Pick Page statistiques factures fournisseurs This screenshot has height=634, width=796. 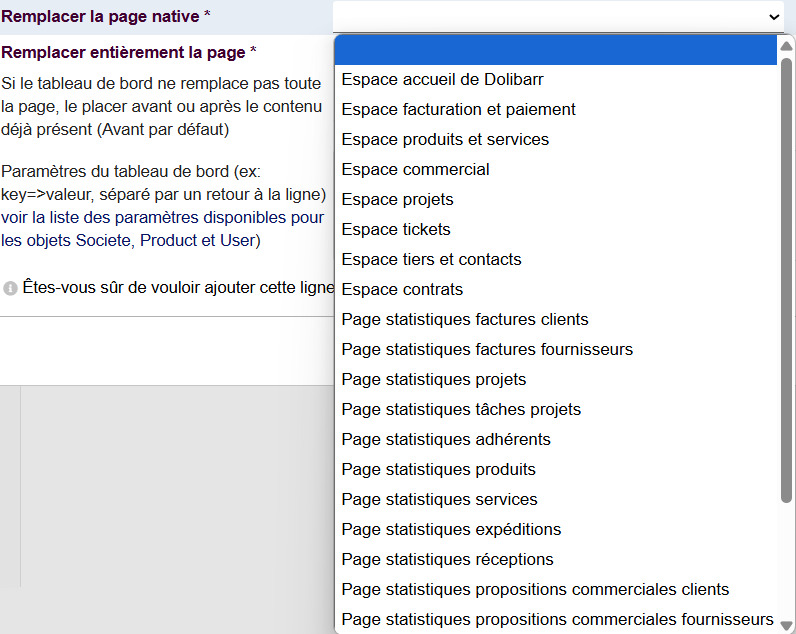486,350
